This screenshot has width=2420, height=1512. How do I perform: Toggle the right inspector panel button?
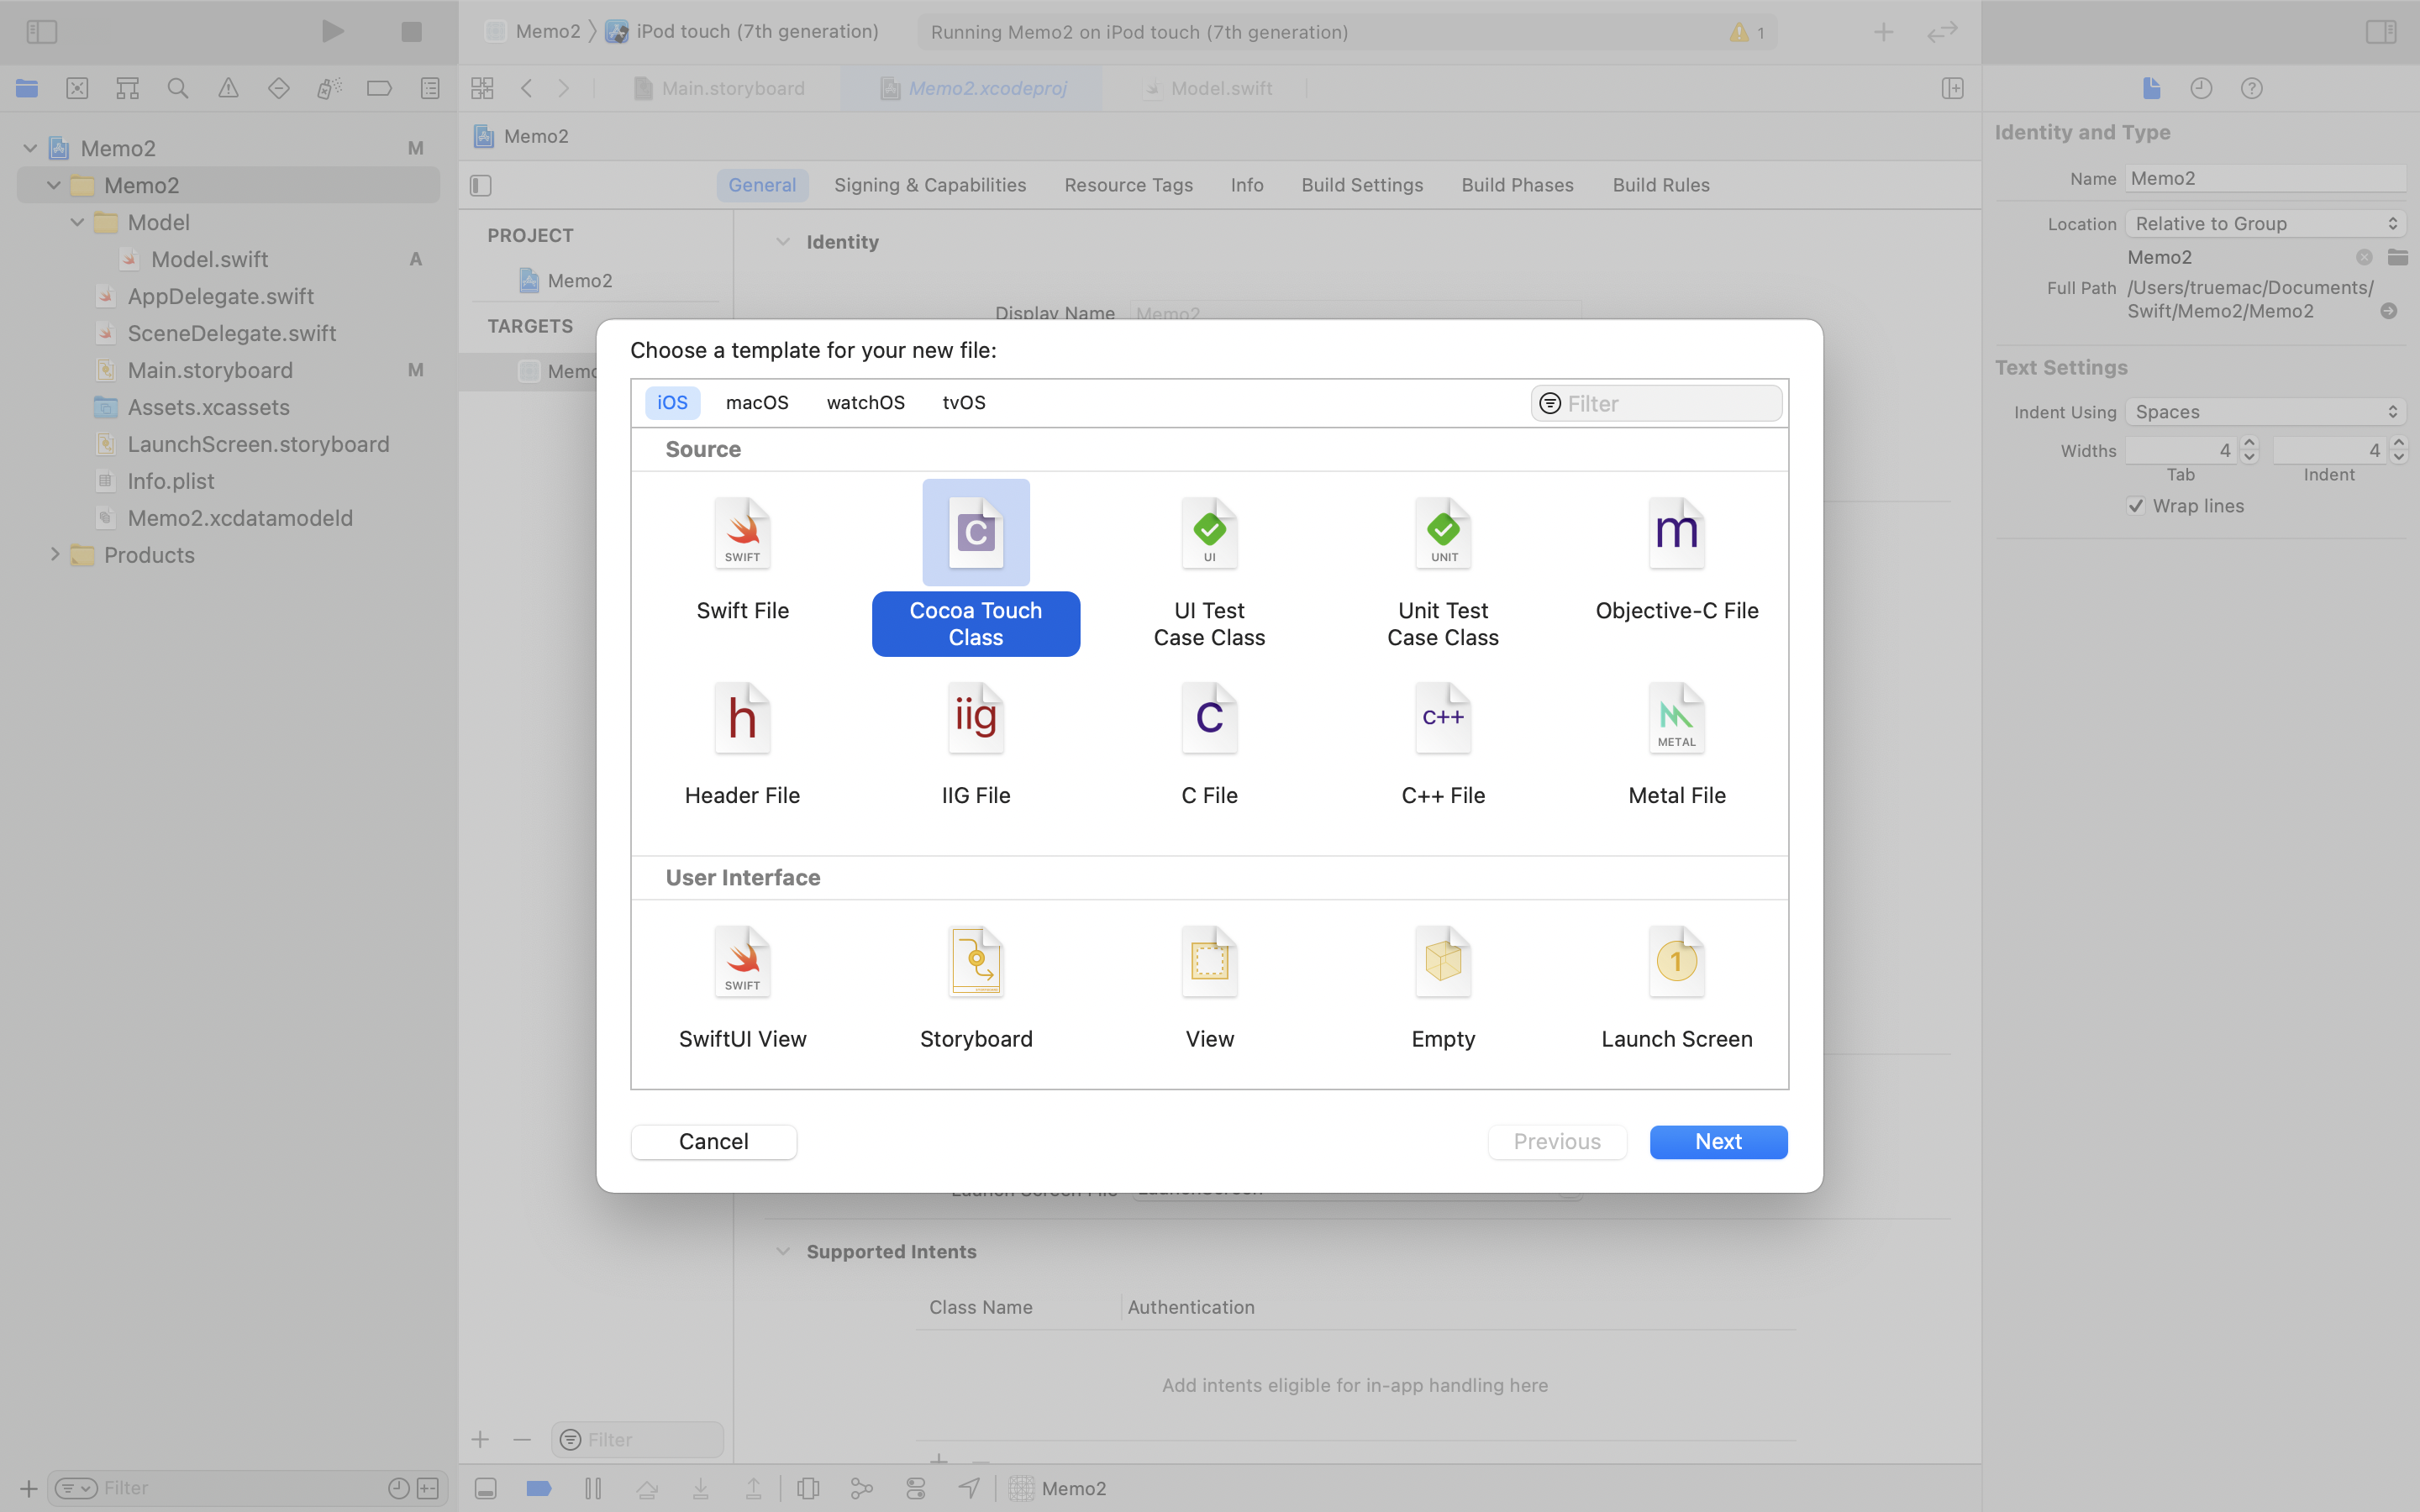coord(2380,32)
